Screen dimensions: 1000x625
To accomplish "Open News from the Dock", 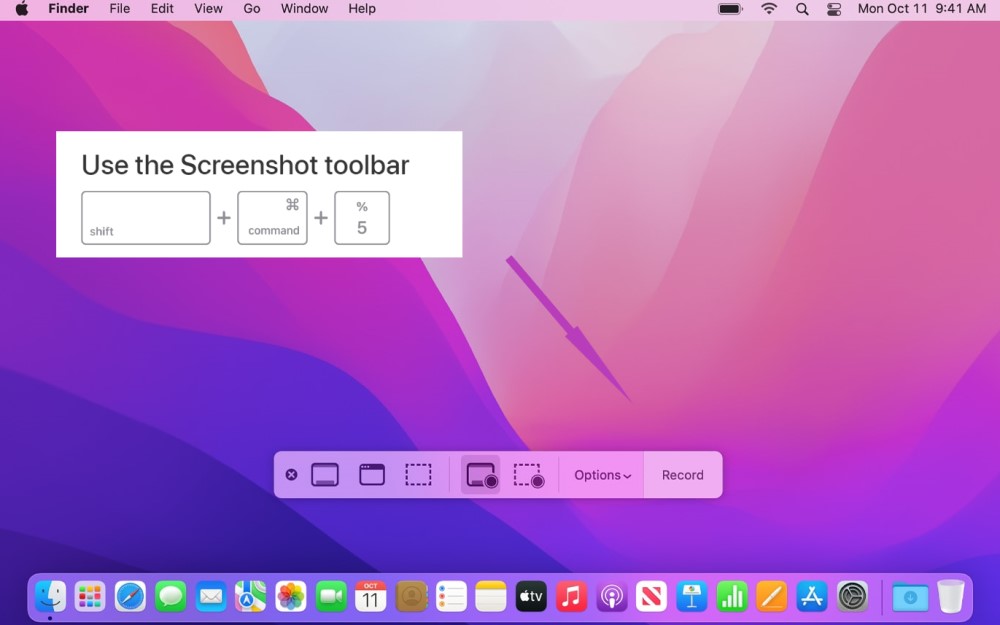I will pos(651,597).
